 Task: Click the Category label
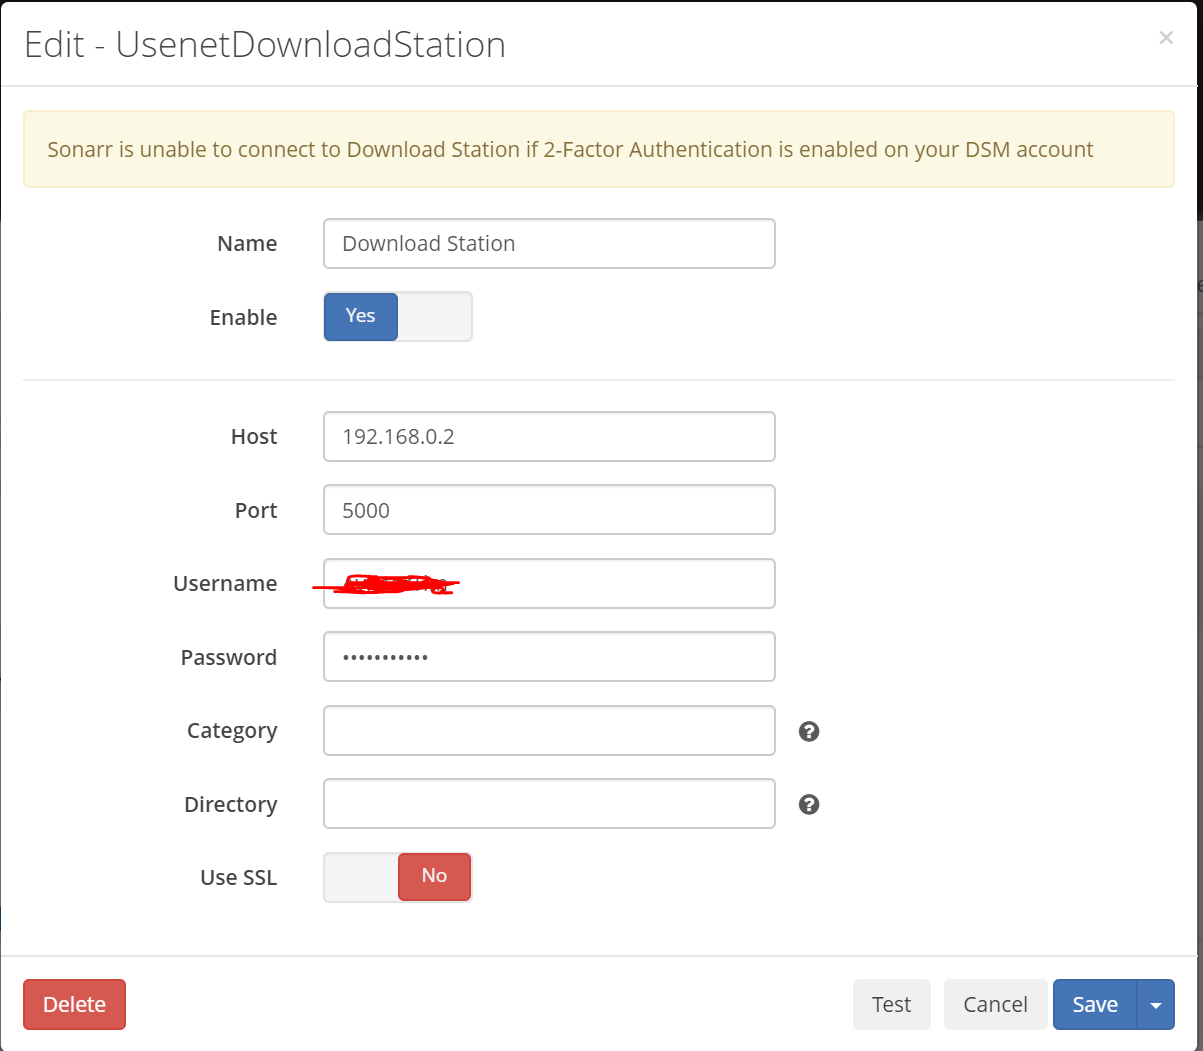point(232,731)
